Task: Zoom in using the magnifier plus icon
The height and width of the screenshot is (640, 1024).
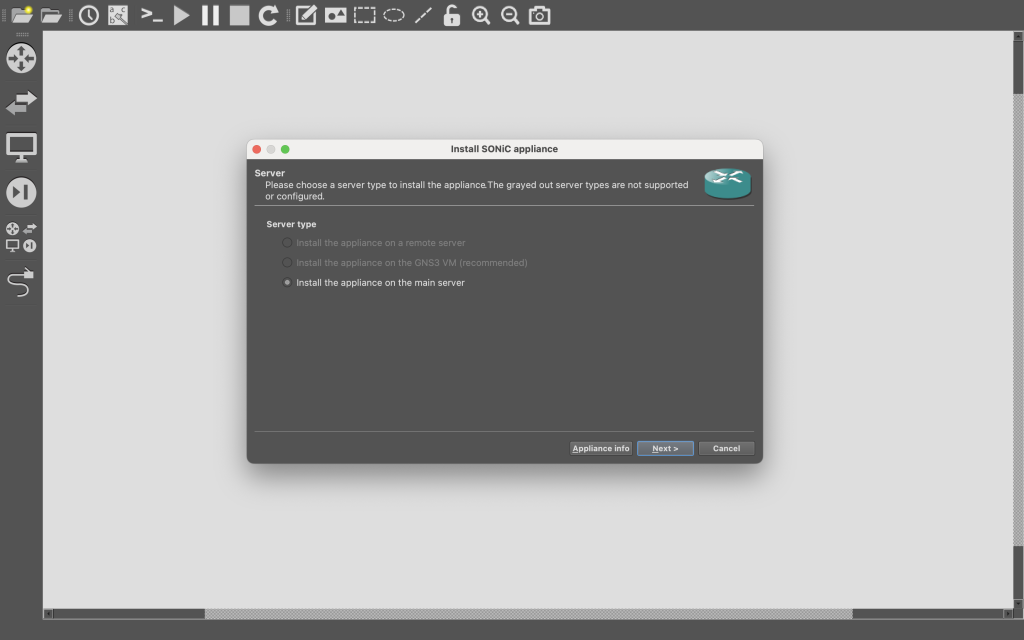Action: 481,15
